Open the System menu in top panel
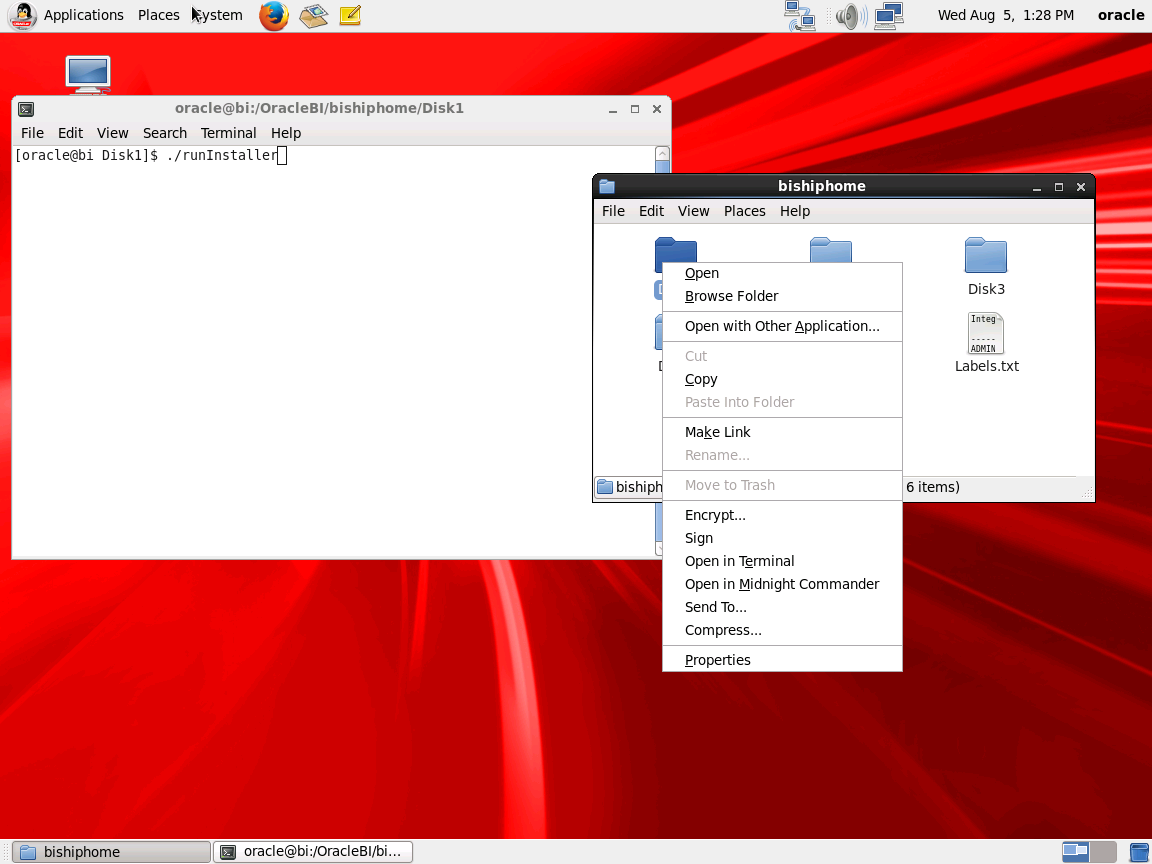This screenshot has height=864, width=1152. [217, 15]
